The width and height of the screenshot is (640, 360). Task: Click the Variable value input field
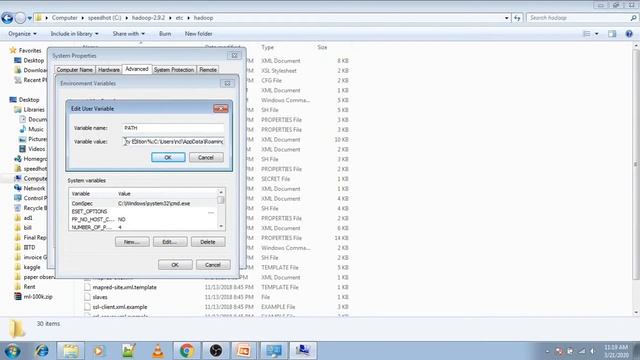(x=173, y=142)
